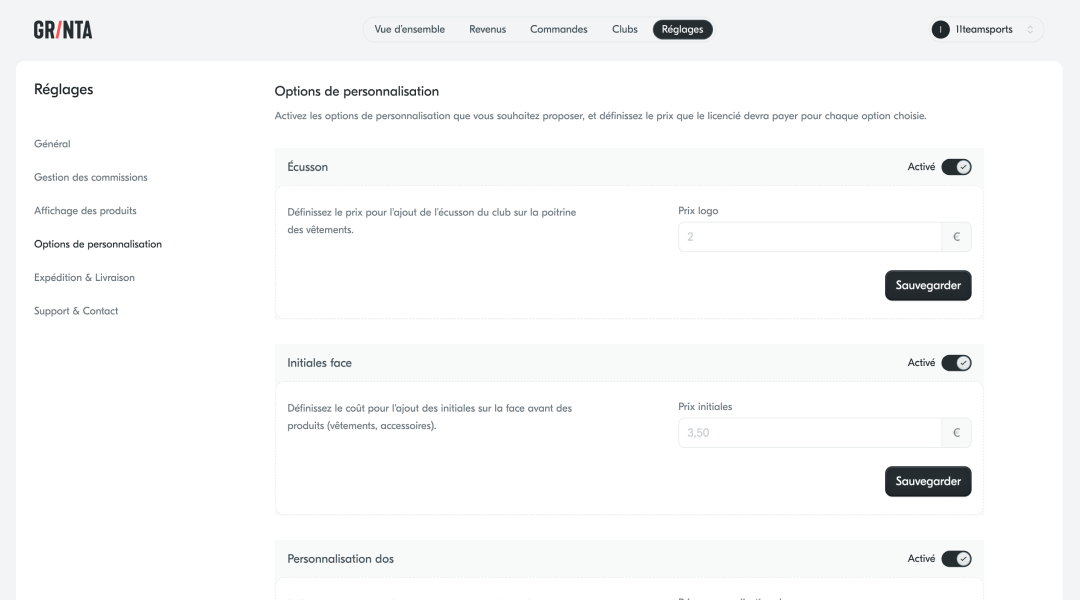Turn off the Initiales face toggle
This screenshot has width=1080, height=600.
click(x=956, y=363)
